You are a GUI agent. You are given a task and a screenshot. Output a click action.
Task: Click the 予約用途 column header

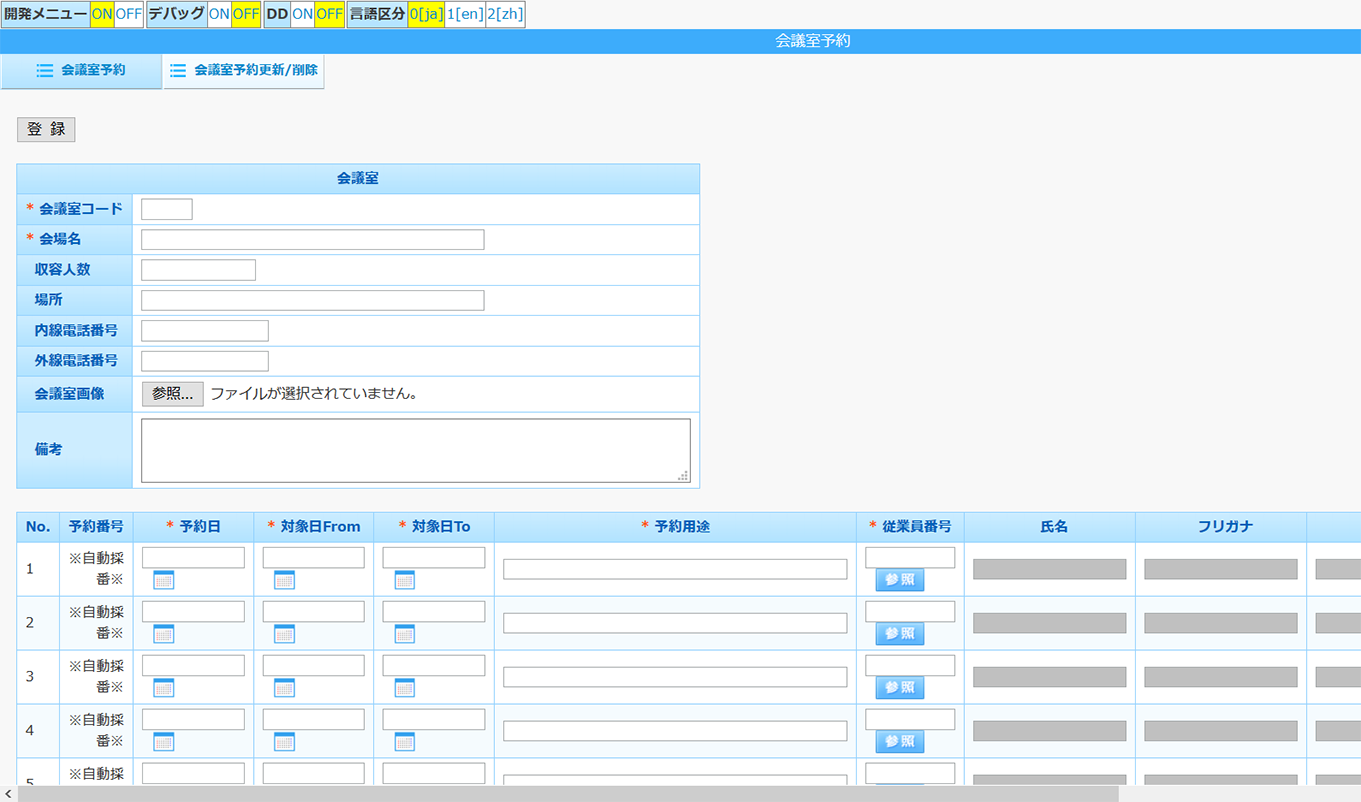[x=675, y=527]
